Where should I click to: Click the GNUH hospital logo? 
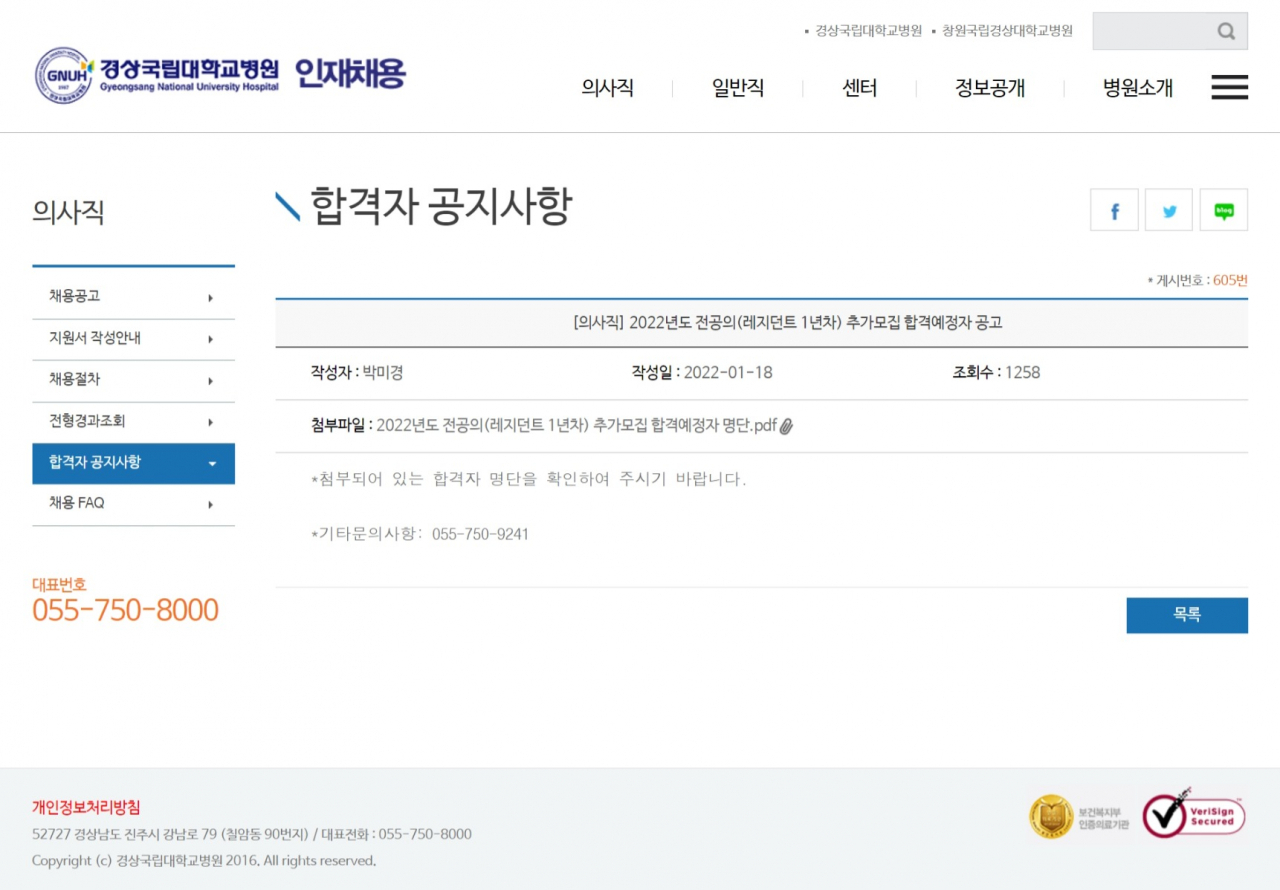158,75
